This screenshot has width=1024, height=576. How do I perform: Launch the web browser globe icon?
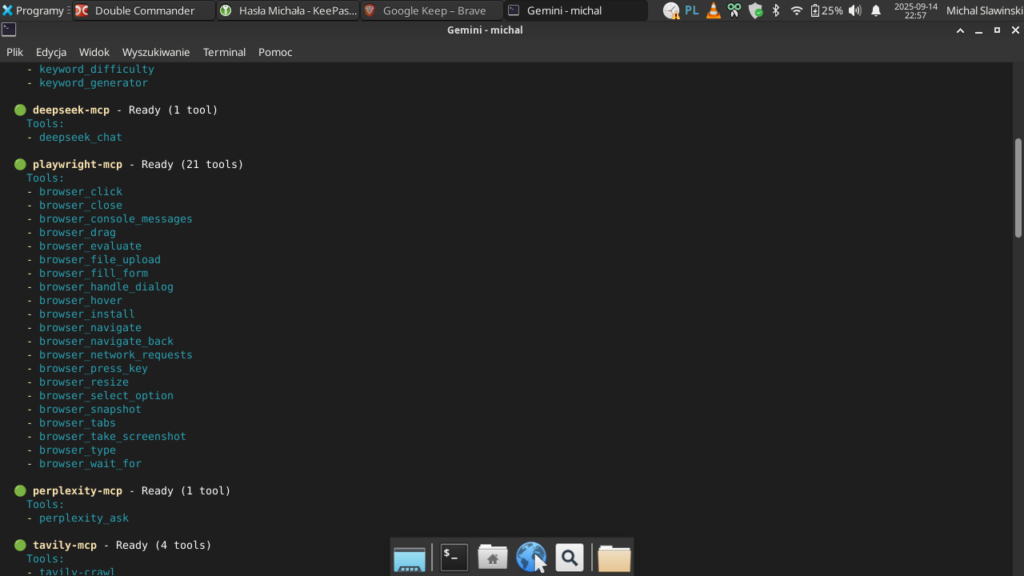point(531,557)
